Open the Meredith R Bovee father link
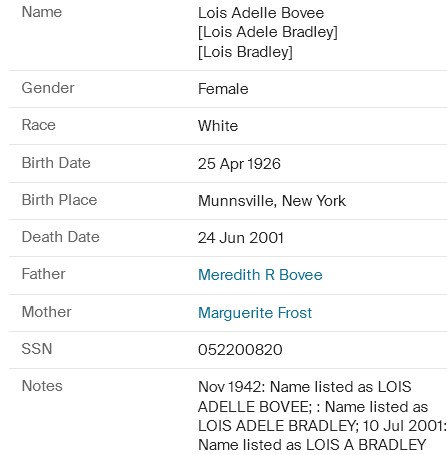447x455 pixels. [x=260, y=275]
